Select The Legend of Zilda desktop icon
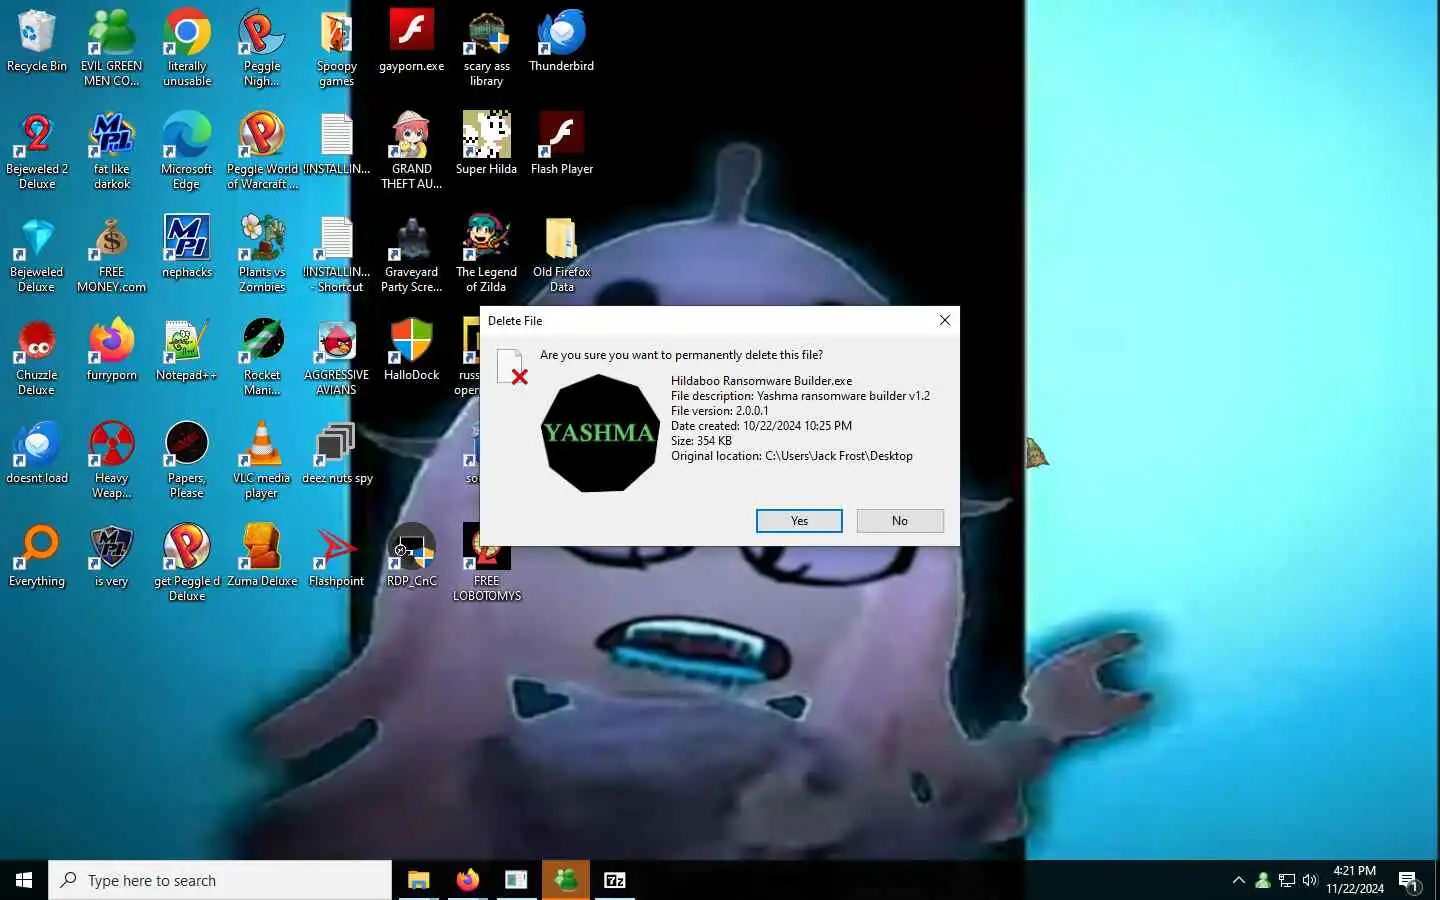 coord(487,254)
